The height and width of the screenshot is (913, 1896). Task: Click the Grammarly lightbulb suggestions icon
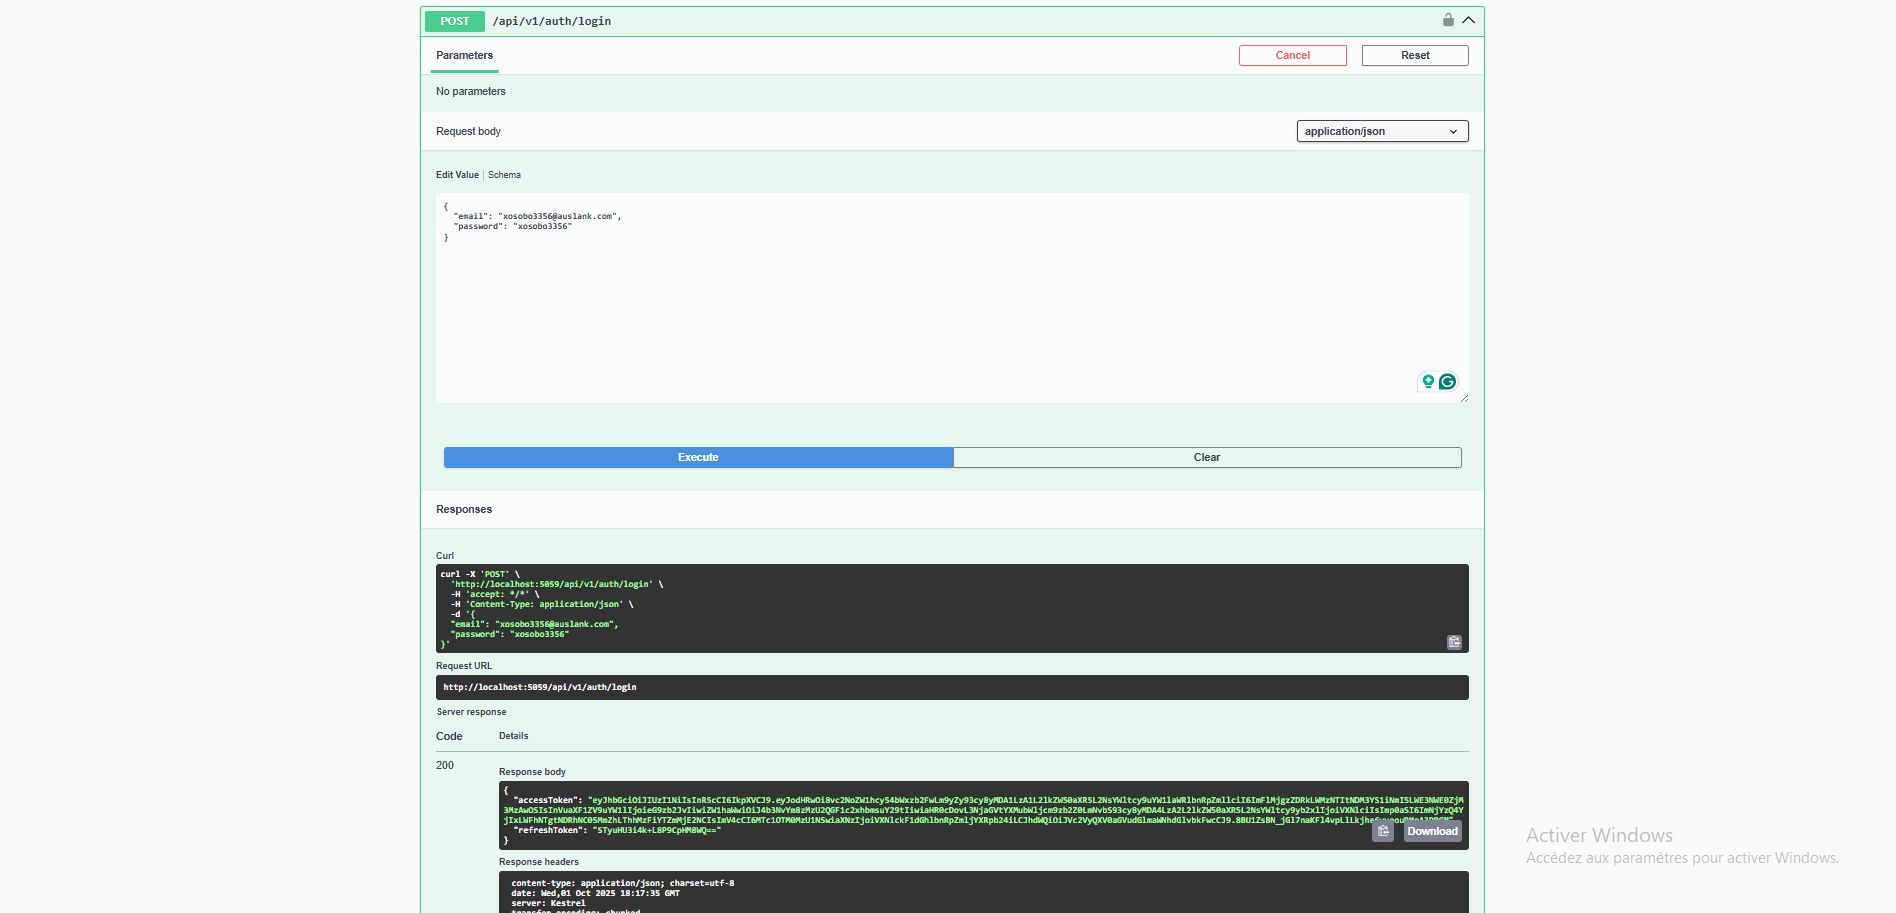[x=1428, y=381]
